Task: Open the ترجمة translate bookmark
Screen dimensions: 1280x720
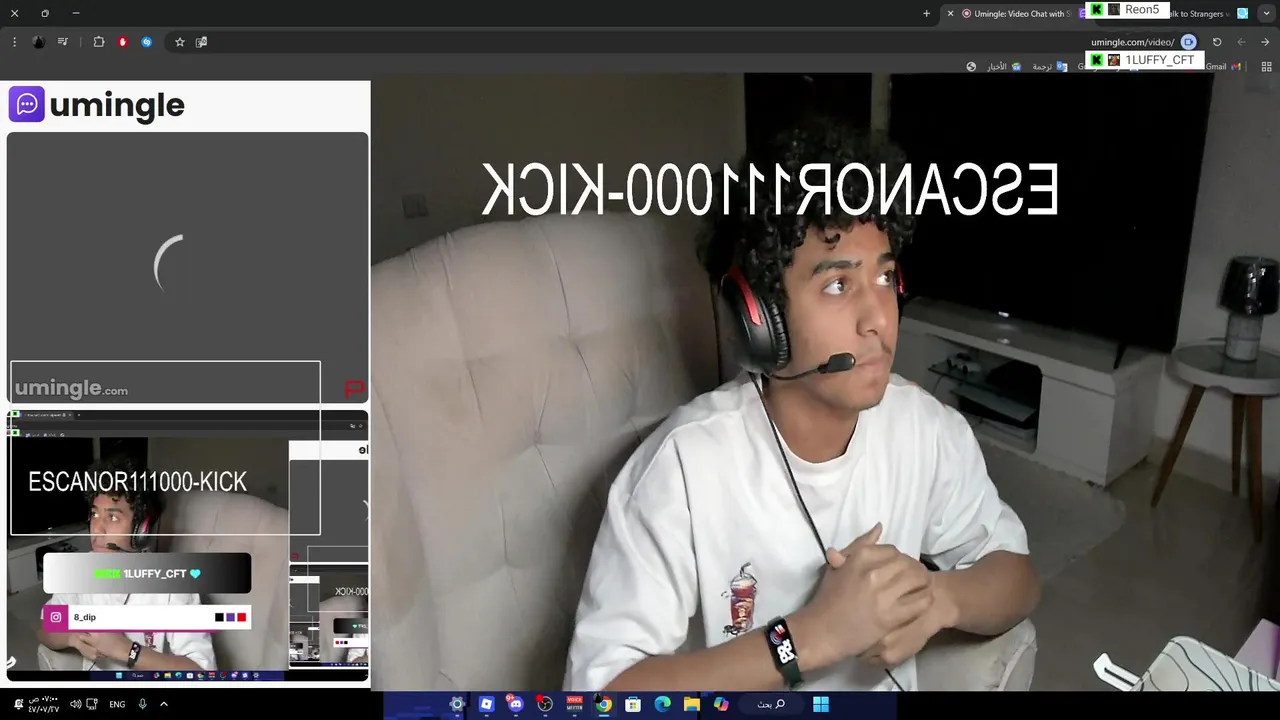Action: (x=1050, y=67)
